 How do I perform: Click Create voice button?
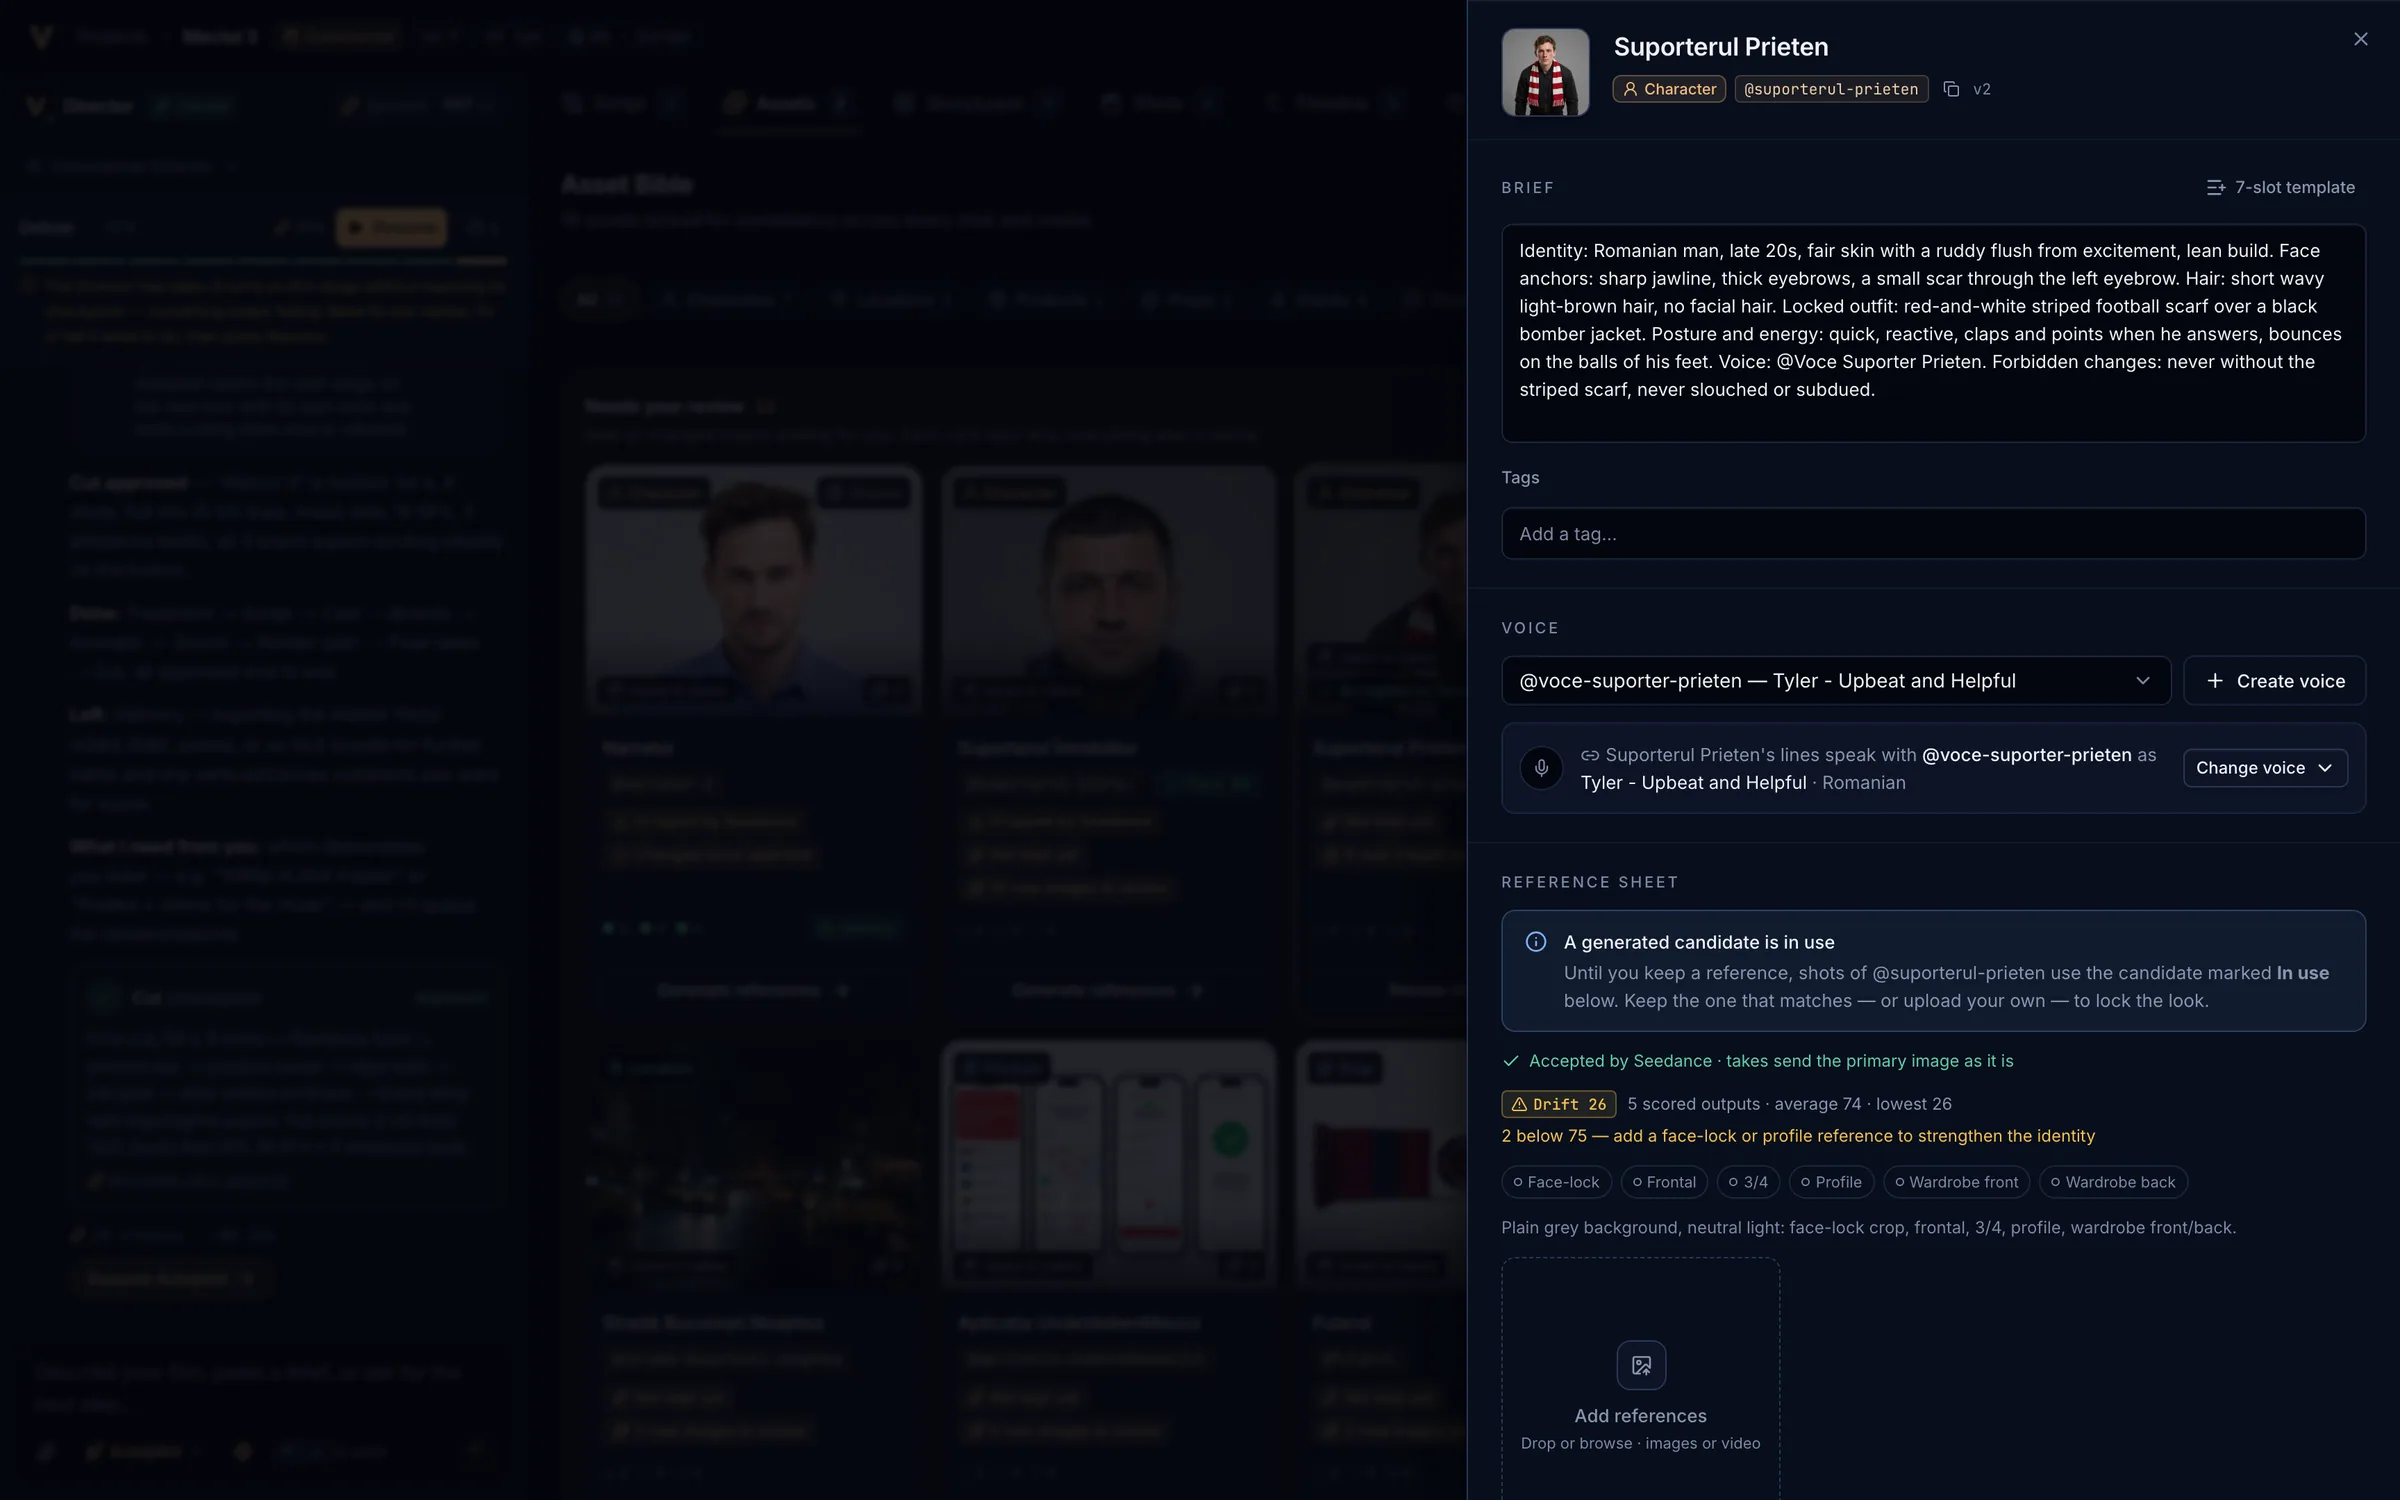(2274, 681)
